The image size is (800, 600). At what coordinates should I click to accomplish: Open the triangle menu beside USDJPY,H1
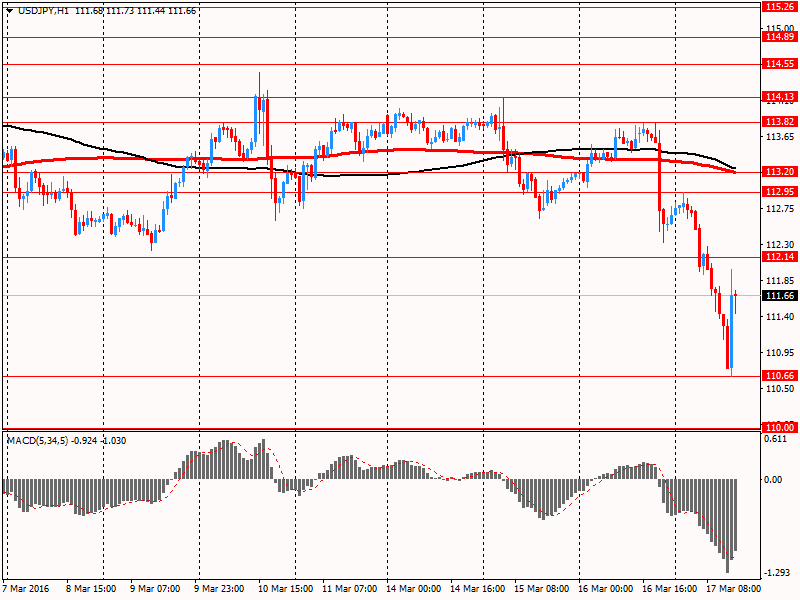click(x=10, y=10)
